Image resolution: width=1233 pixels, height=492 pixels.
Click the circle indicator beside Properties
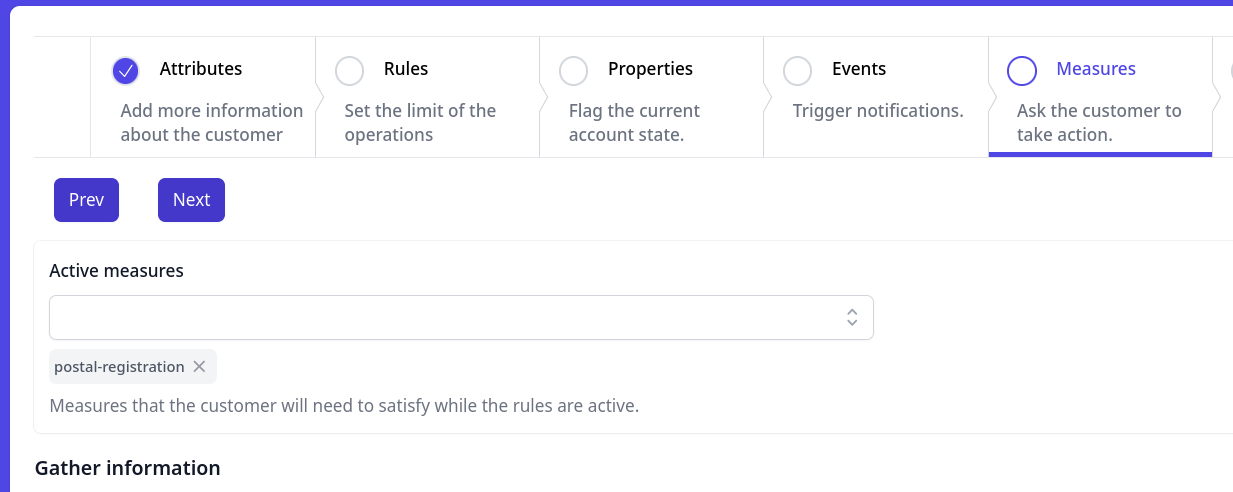[573, 71]
